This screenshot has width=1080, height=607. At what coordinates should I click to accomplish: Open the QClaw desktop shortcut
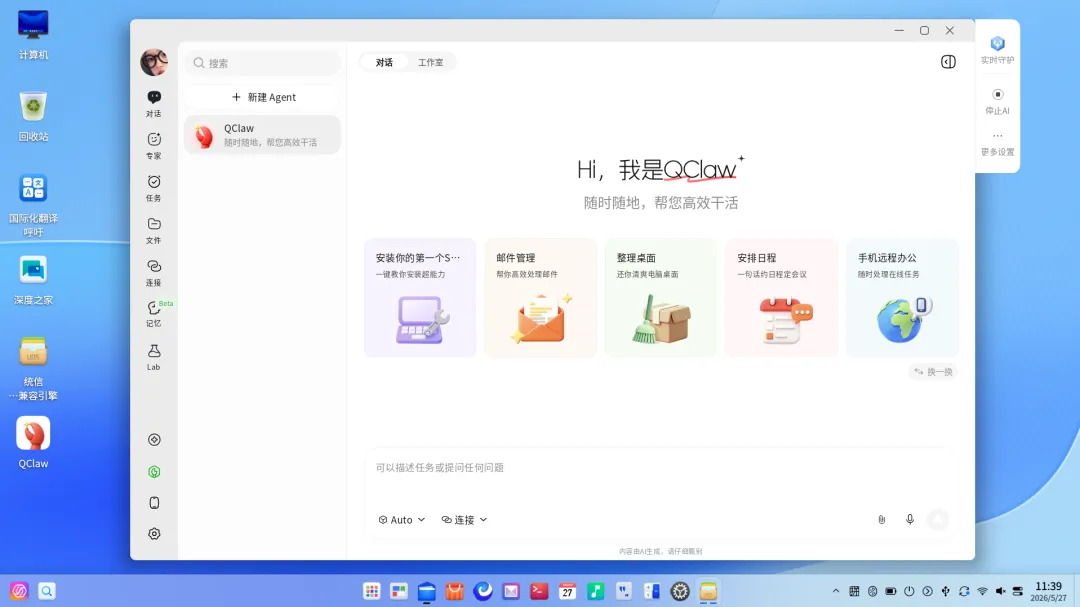[x=33, y=442]
